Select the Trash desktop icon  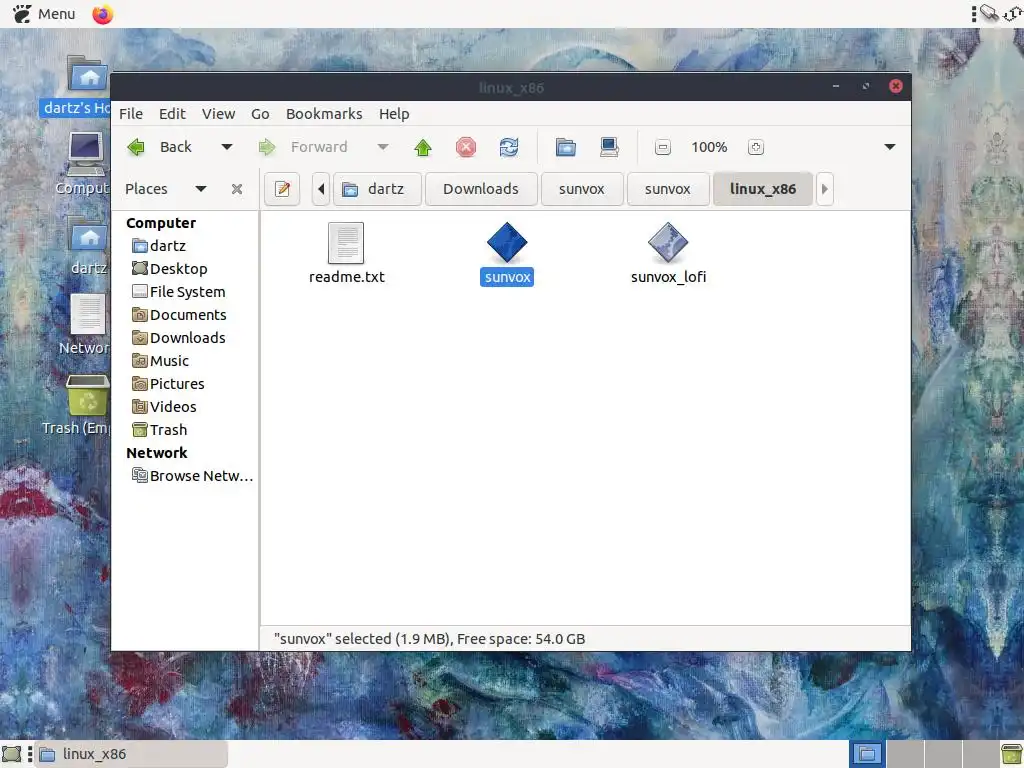point(88,394)
